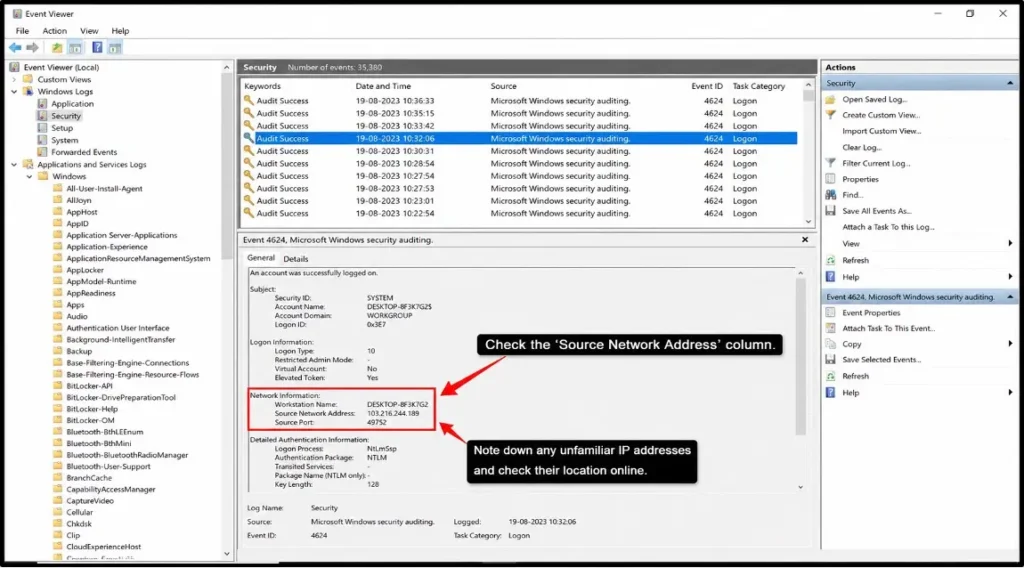Select the General tab
1024x568 pixels.
(x=261, y=259)
